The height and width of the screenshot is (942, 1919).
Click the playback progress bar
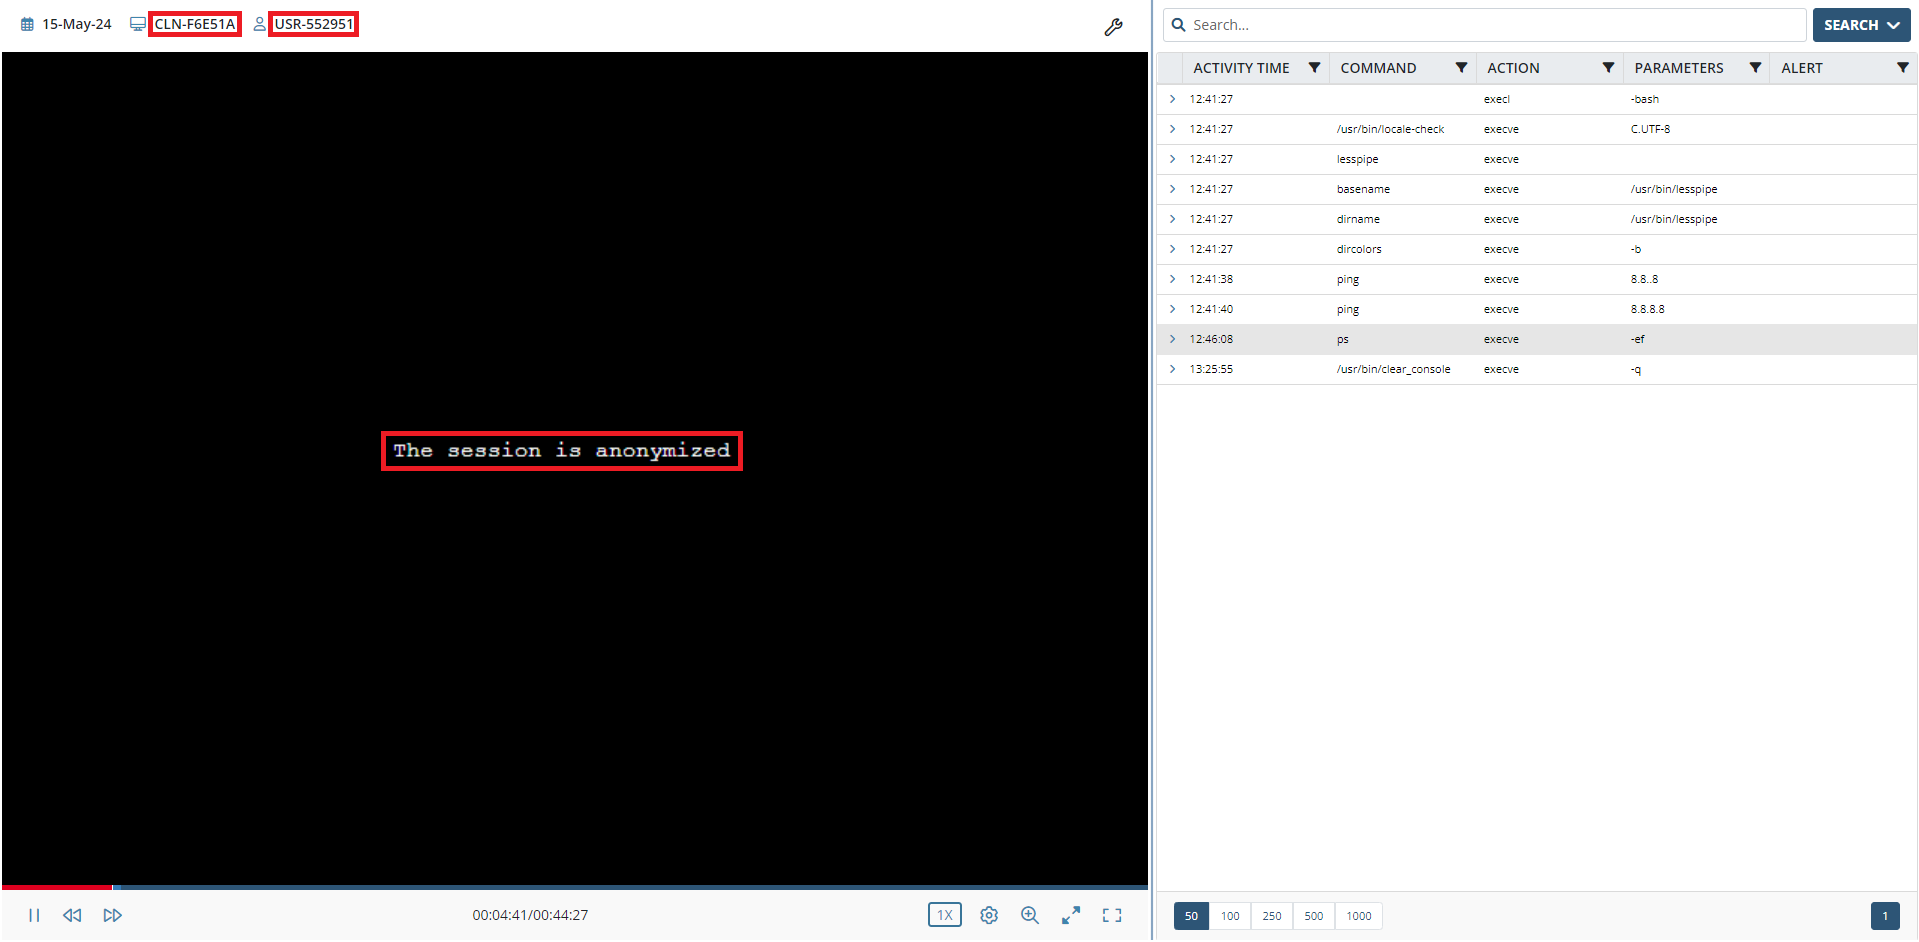click(x=600, y=887)
